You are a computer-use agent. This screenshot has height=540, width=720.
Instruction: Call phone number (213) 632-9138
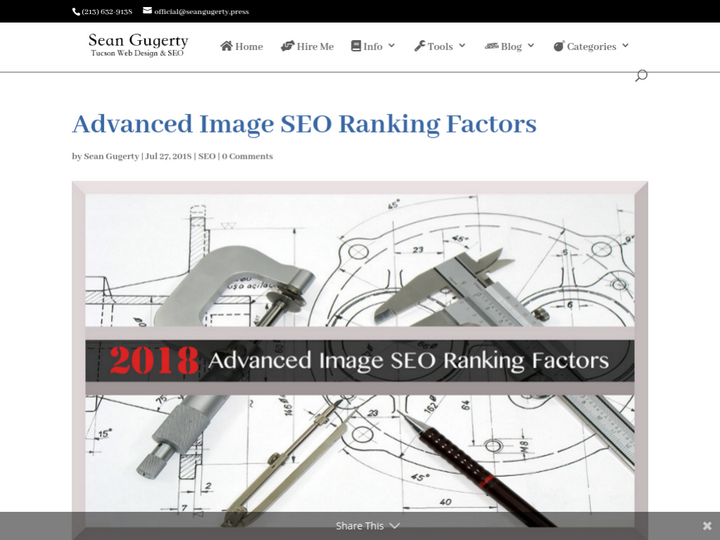[107, 11]
